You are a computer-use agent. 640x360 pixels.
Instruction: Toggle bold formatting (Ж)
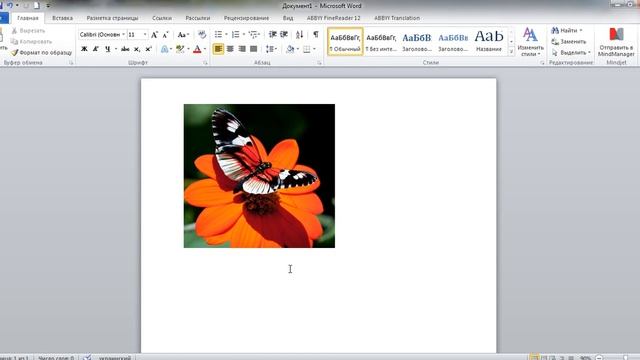point(84,49)
